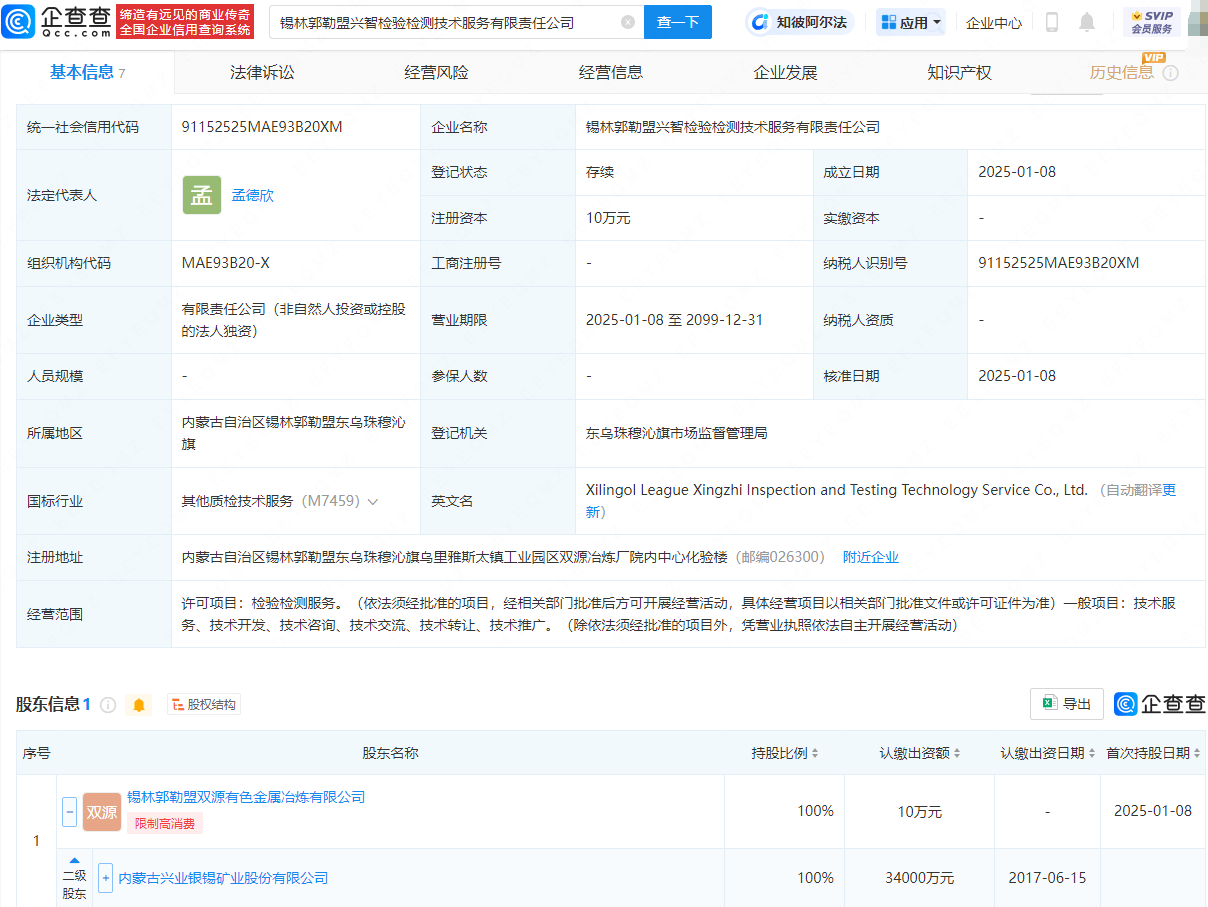Click the taxpayer ID next to 纳税人识别号
This screenshot has width=1208, height=907.
tap(1059, 263)
